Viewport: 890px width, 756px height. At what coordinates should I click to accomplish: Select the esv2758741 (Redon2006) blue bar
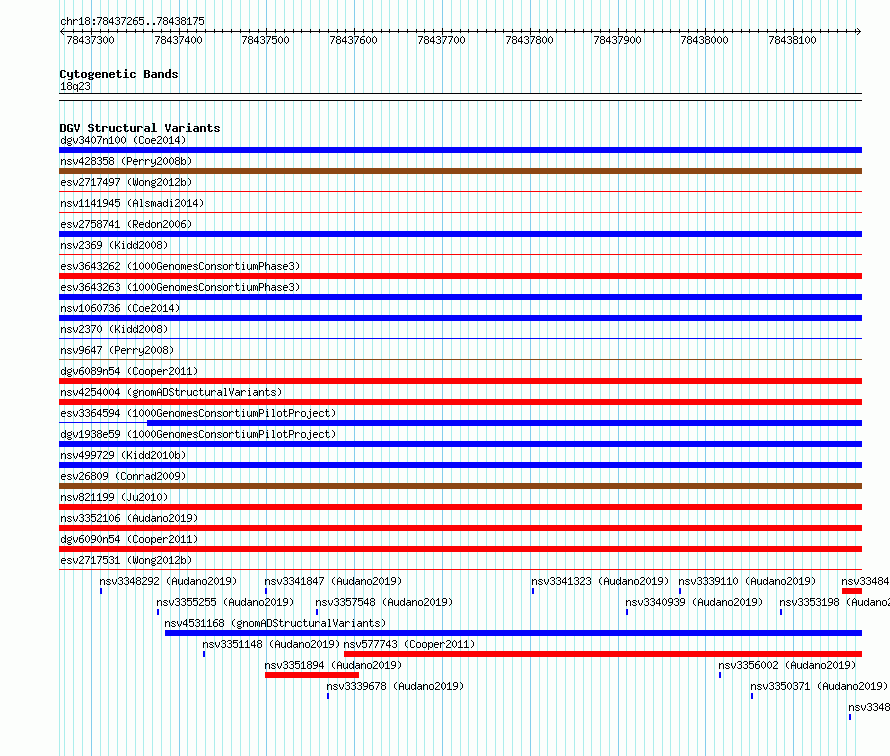(x=460, y=234)
